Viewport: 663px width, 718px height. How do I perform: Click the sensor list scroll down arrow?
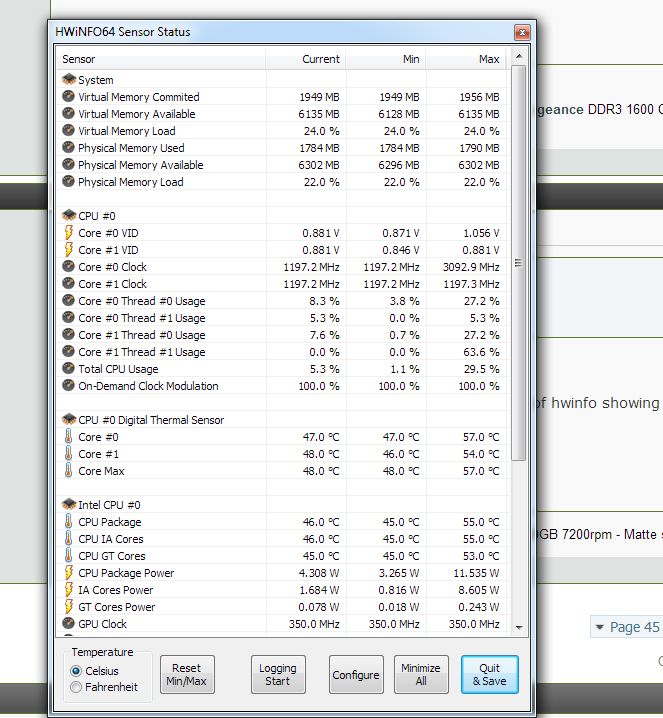pyautogui.click(x=519, y=627)
